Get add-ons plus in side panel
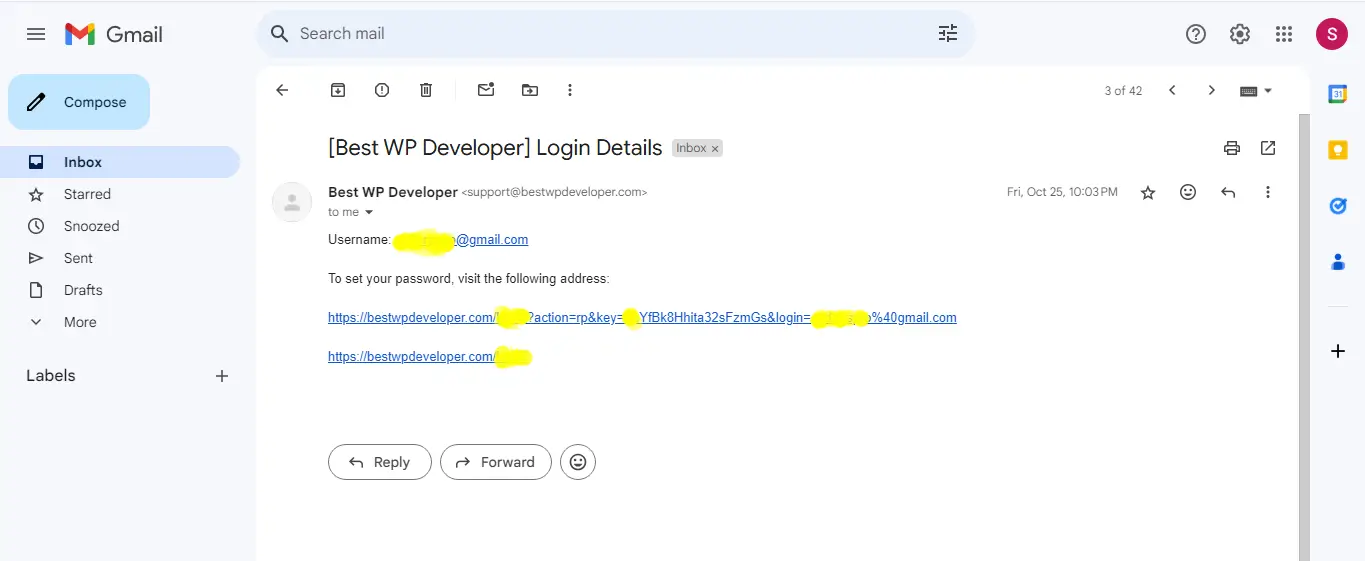 pyautogui.click(x=1337, y=351)
